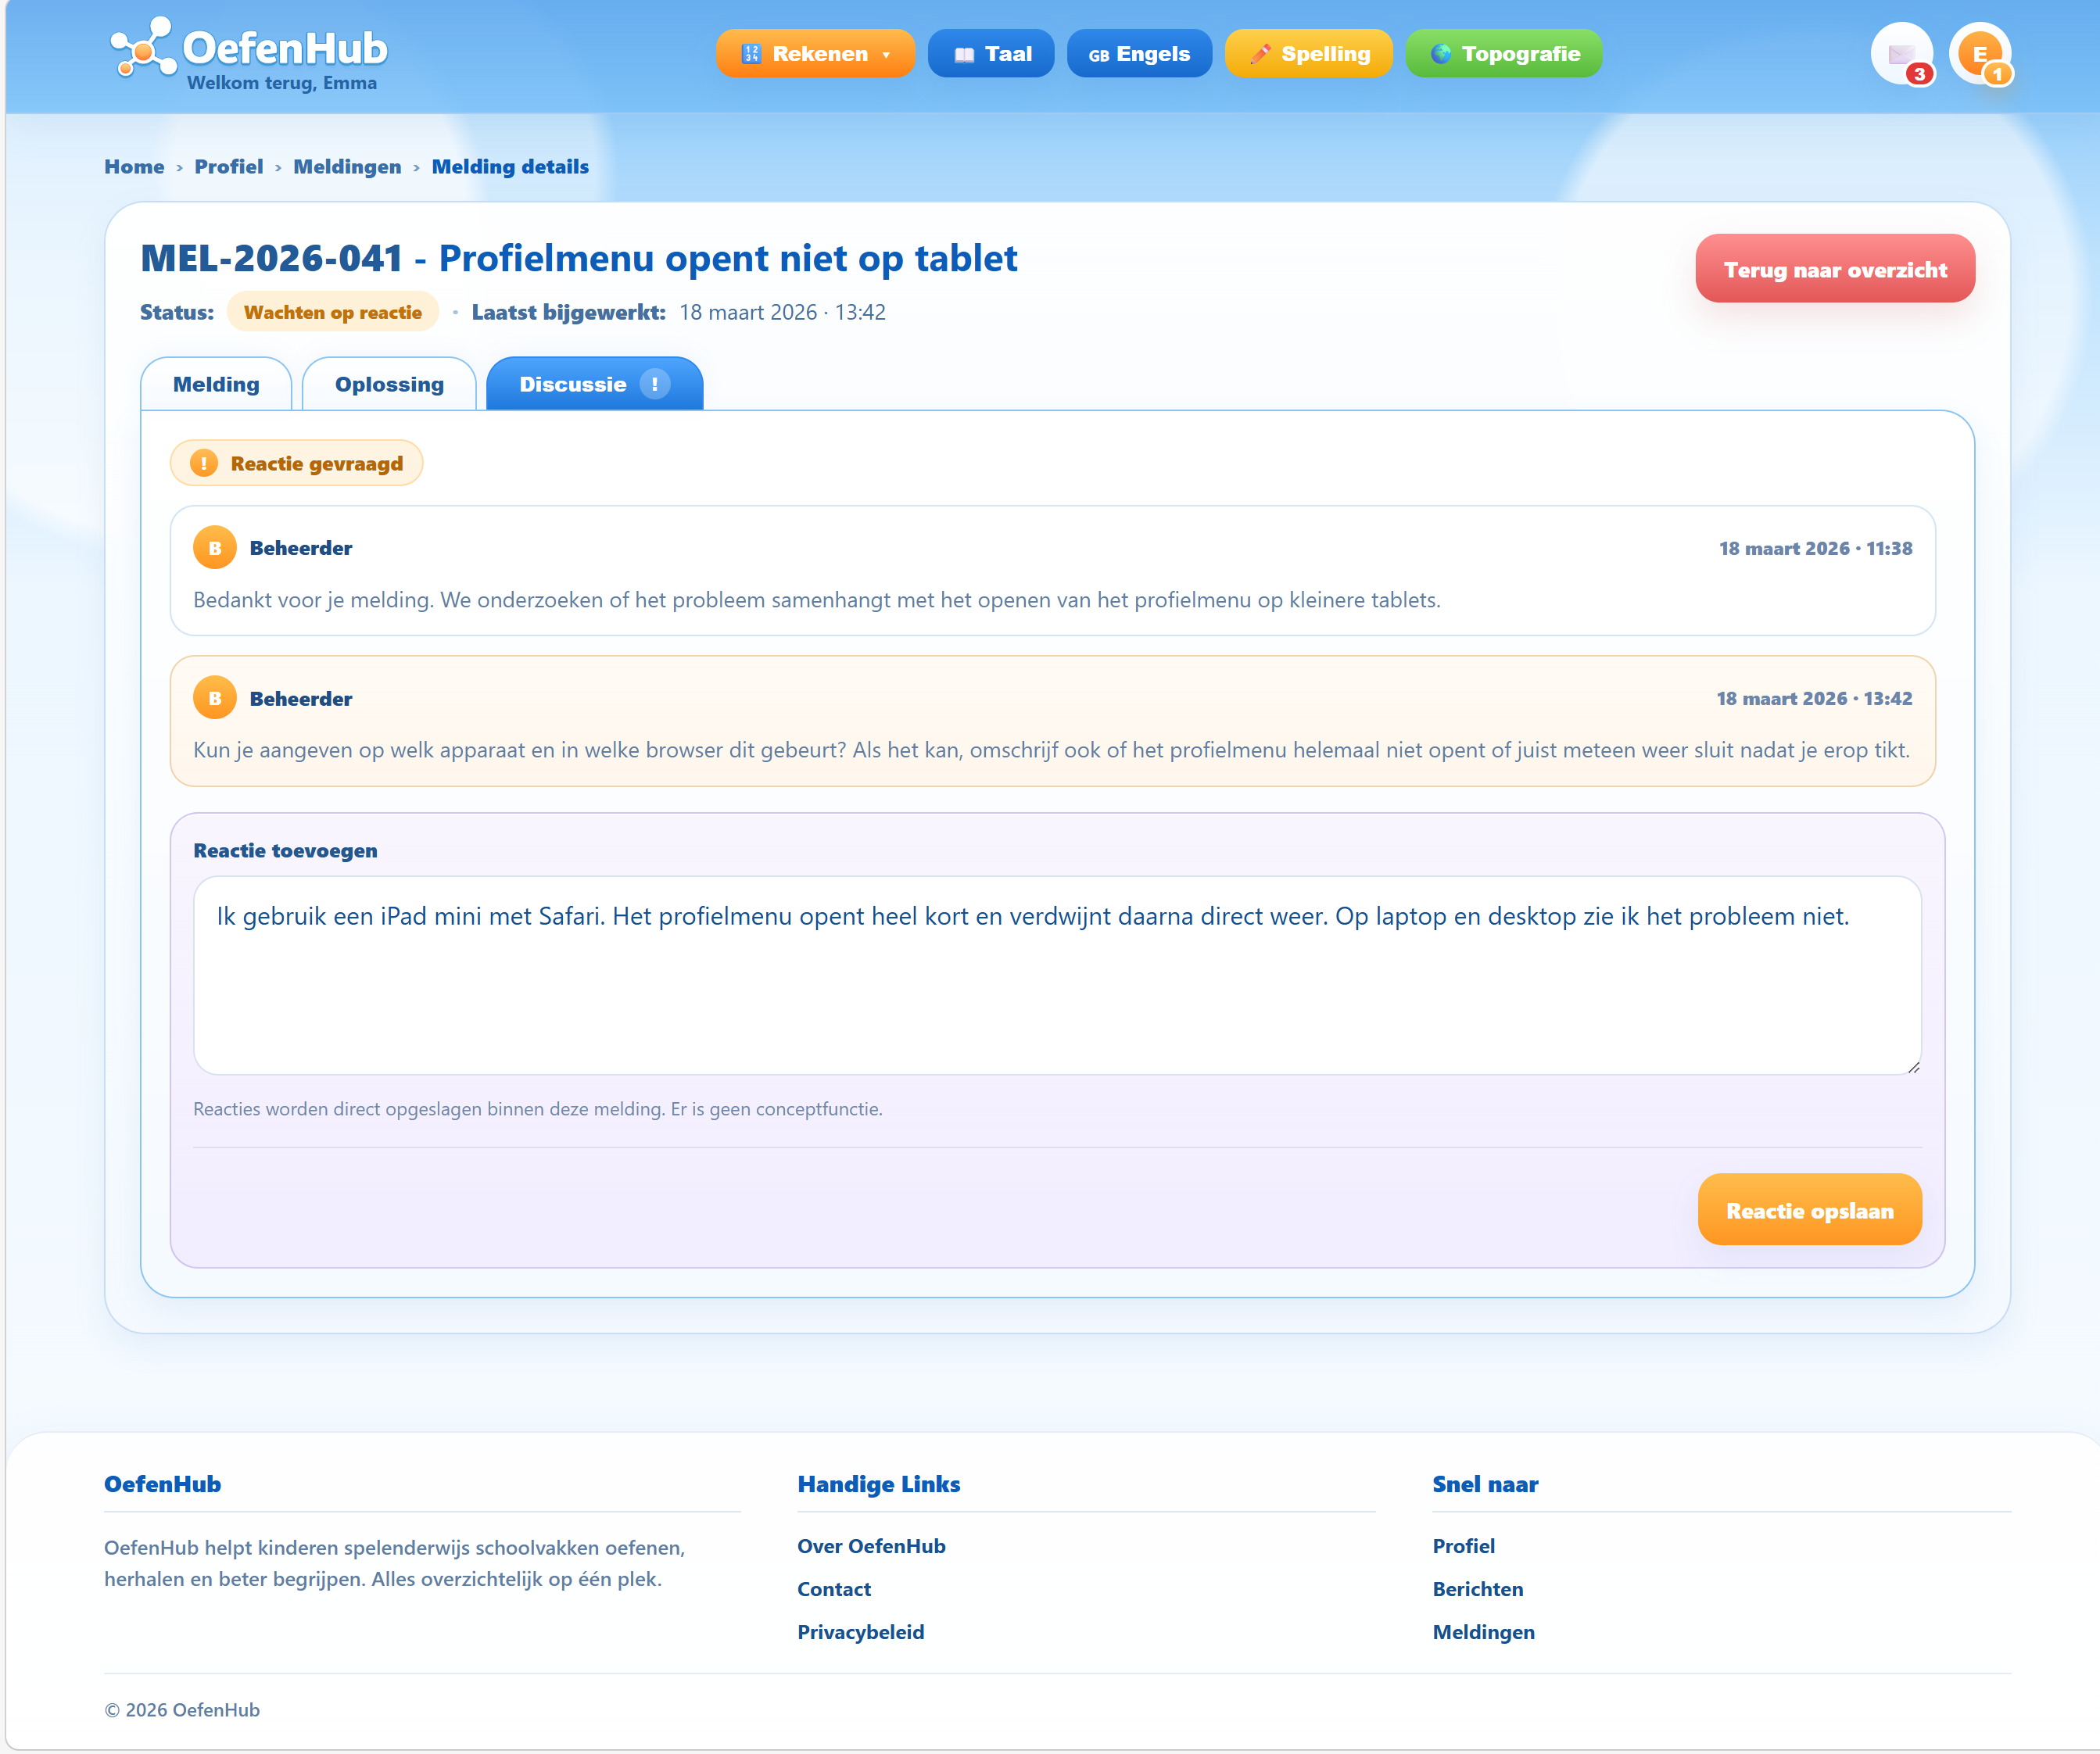Open Berichten footer link
The width and height of the screenshot is (2100, 1754).
click(x=1478, y=1589)
